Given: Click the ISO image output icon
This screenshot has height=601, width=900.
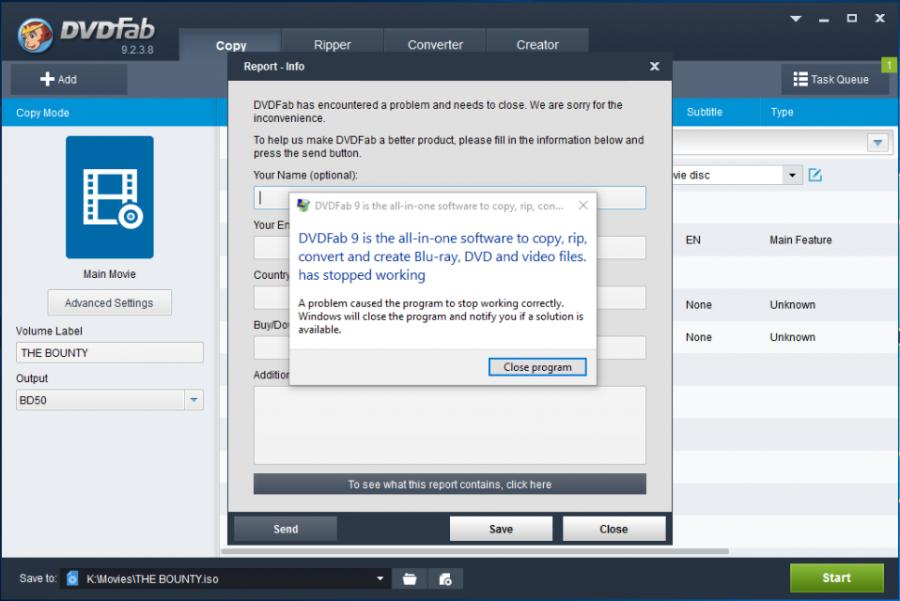Looking at the screenshot, I should pos(445,579).
